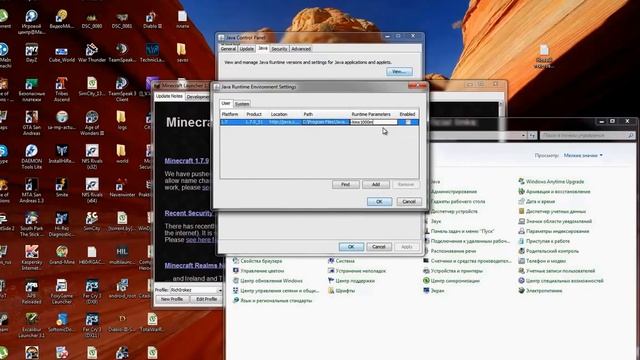Toggle the Enabled checkbox for the Java runtime row
The image size is (640, 360).
tap(408, 122)
